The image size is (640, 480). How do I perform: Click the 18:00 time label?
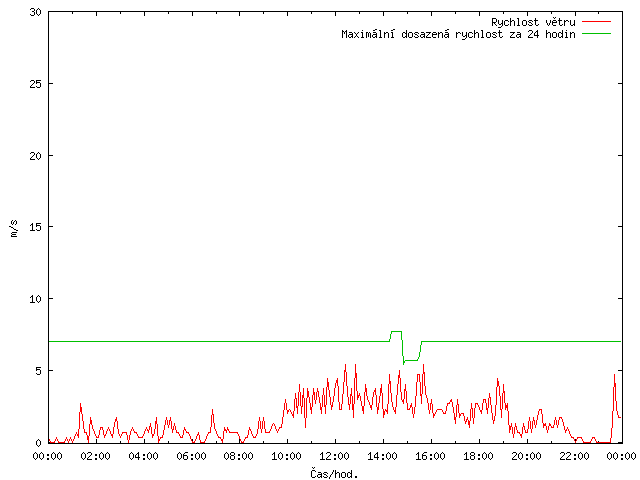(x=478, y=456)
